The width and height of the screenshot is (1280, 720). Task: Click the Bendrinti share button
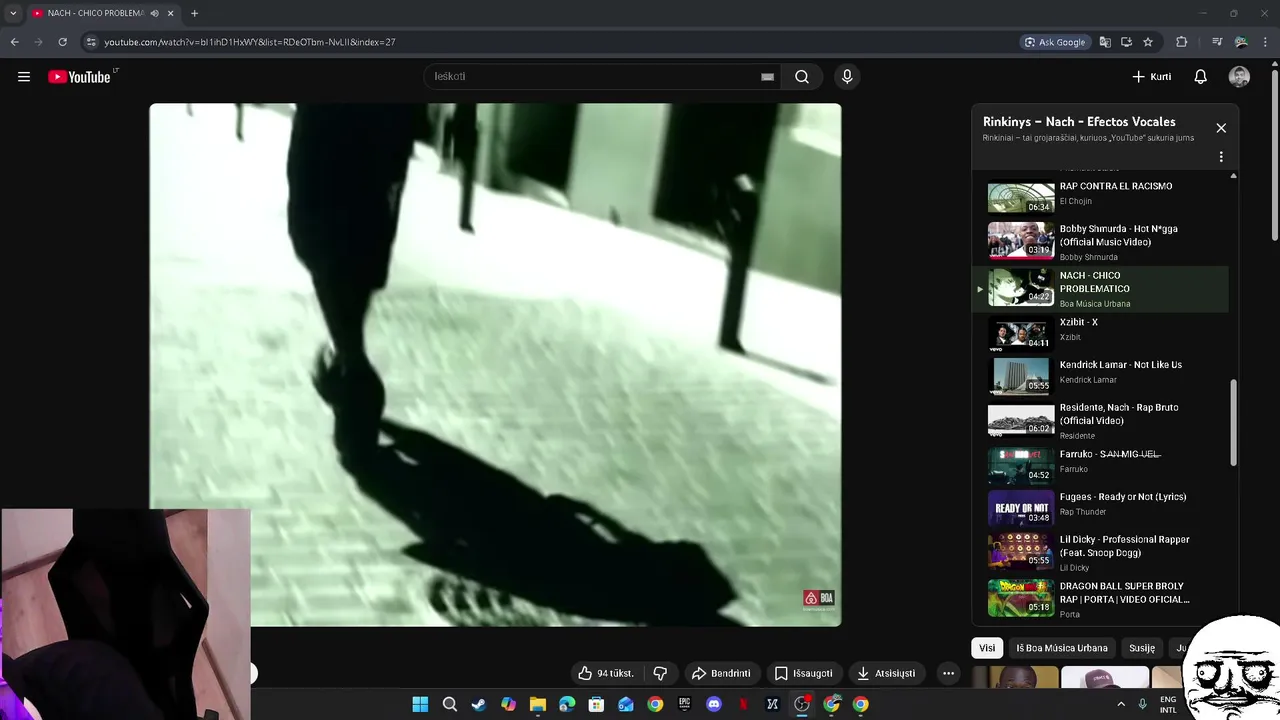point(721,673)
